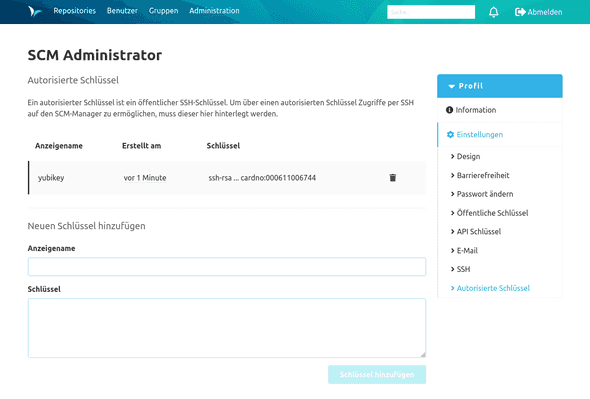Screen dimensions: 590x399
Task: Click the yubikey name cell
Action: (x=51, y=178)
